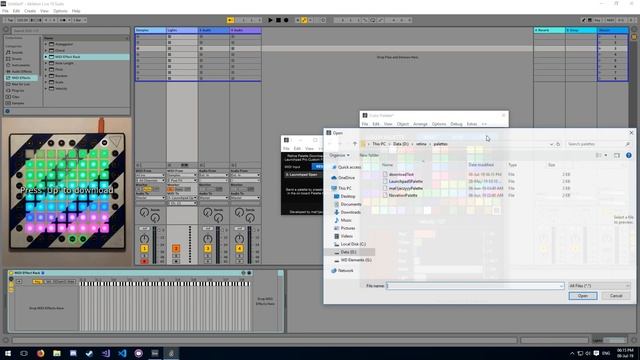This screenshot has height=360, width=640.
Task: Select Clips category in Ableton browser
Action: 16,97
